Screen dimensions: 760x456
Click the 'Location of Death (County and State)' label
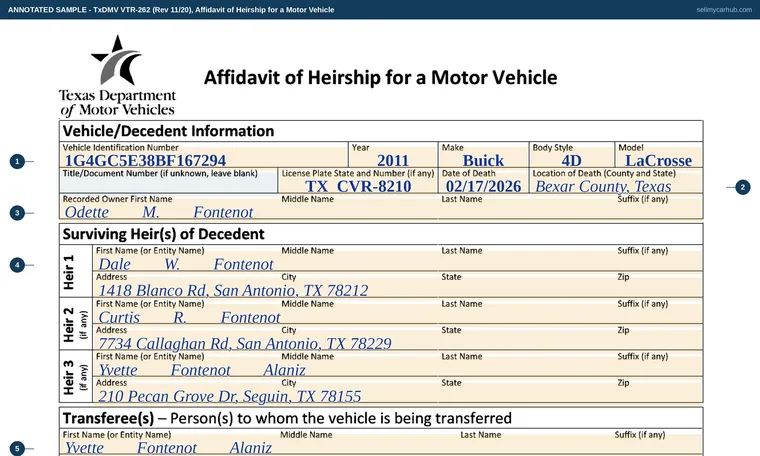(x=604, y=173)
